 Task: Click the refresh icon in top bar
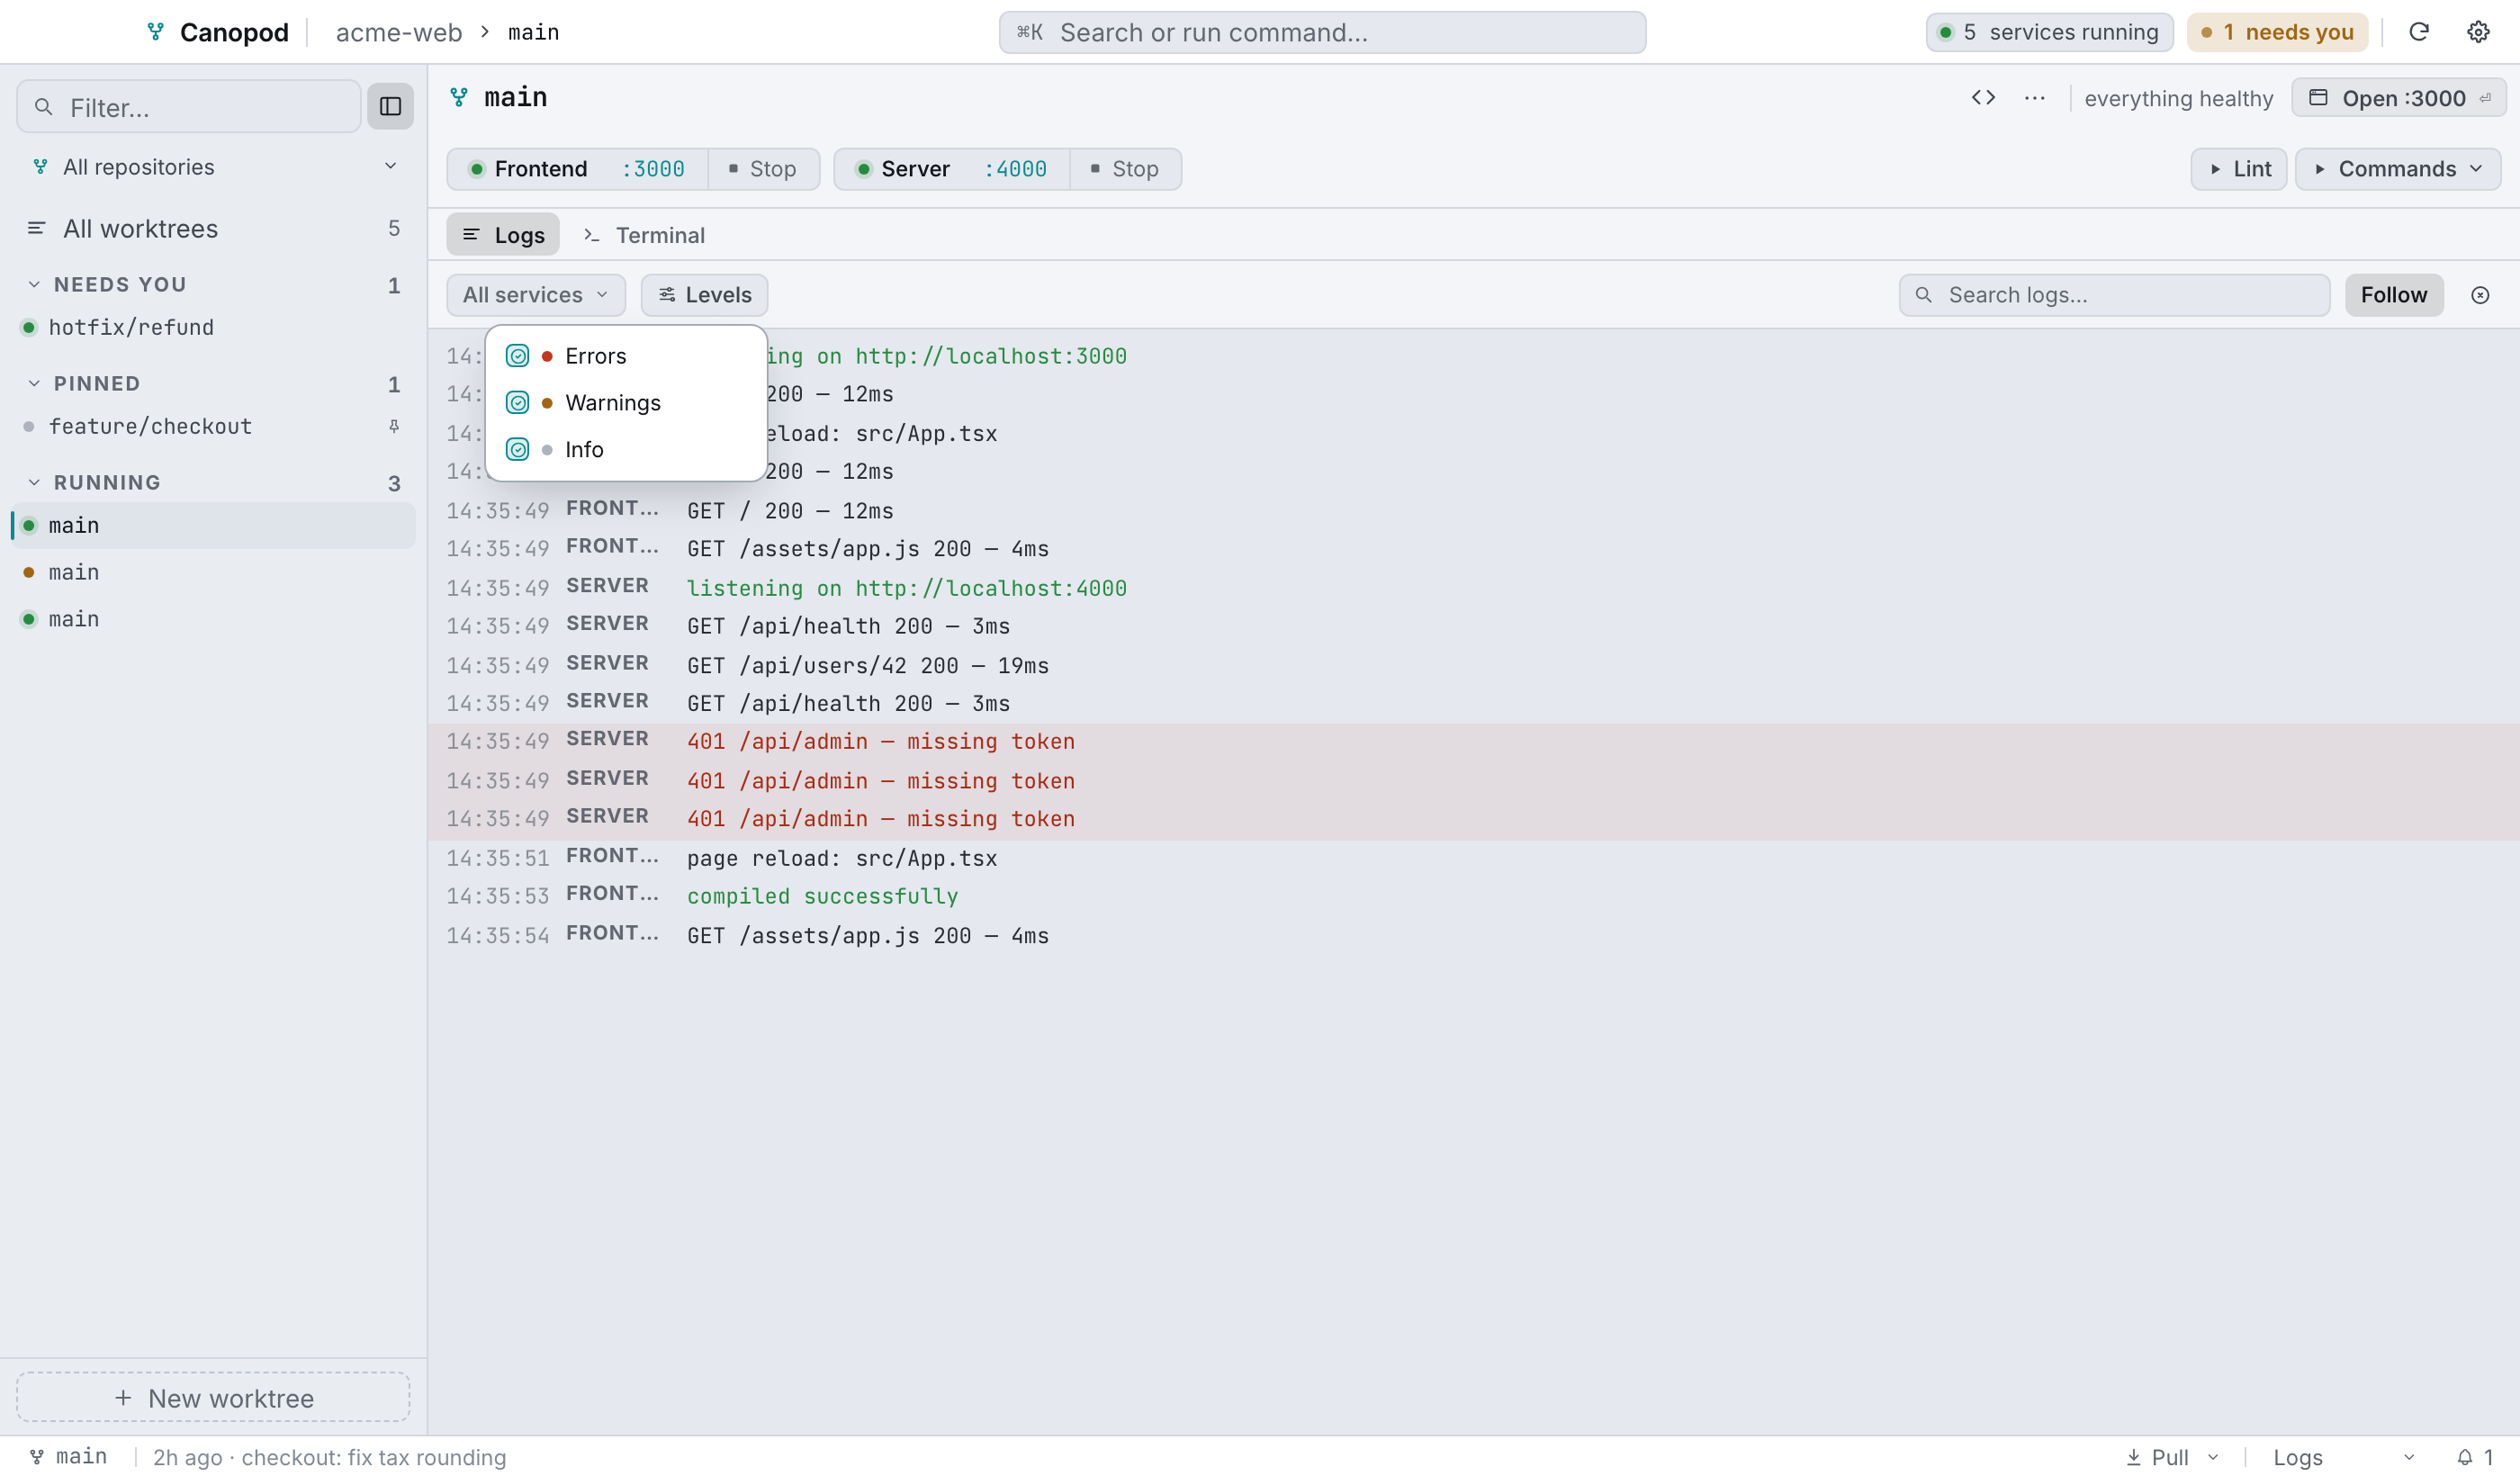pyautogui.click(x=2418, y=32)
